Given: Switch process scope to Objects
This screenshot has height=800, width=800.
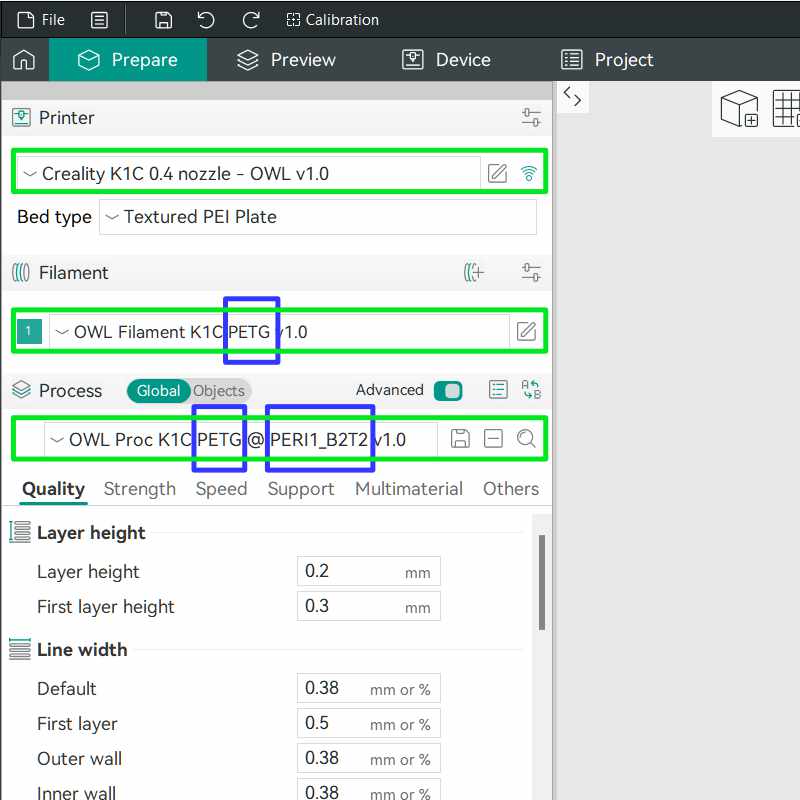Looking at the screenshot, I should click(x=219, y=391).
